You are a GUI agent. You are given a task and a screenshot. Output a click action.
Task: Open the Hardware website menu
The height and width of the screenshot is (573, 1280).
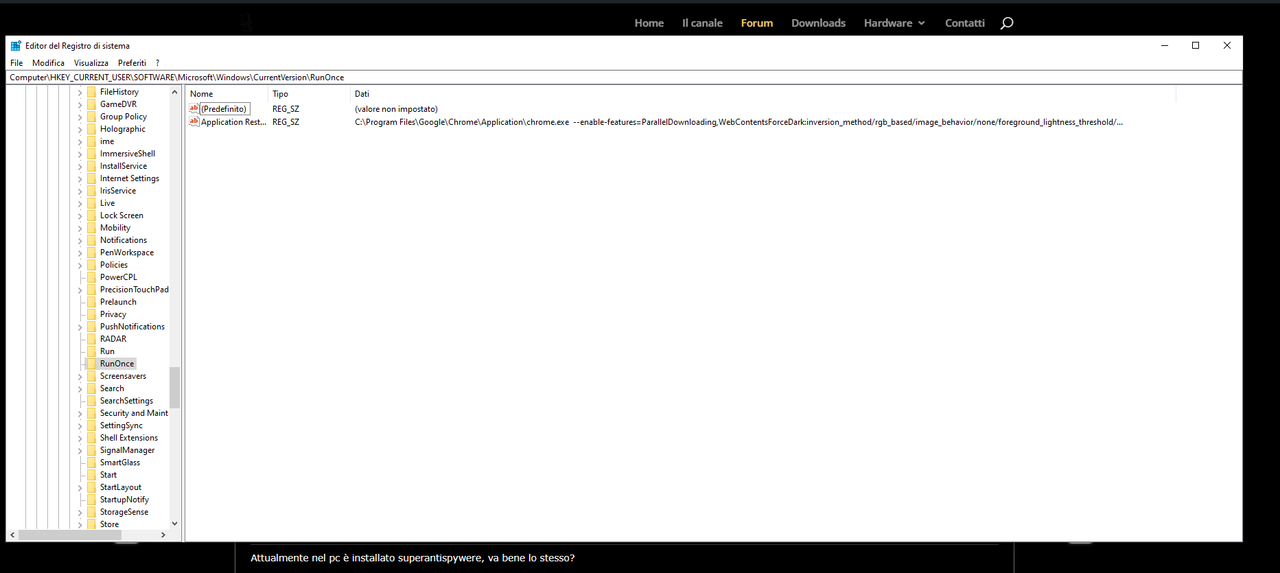tap(895, 23)
